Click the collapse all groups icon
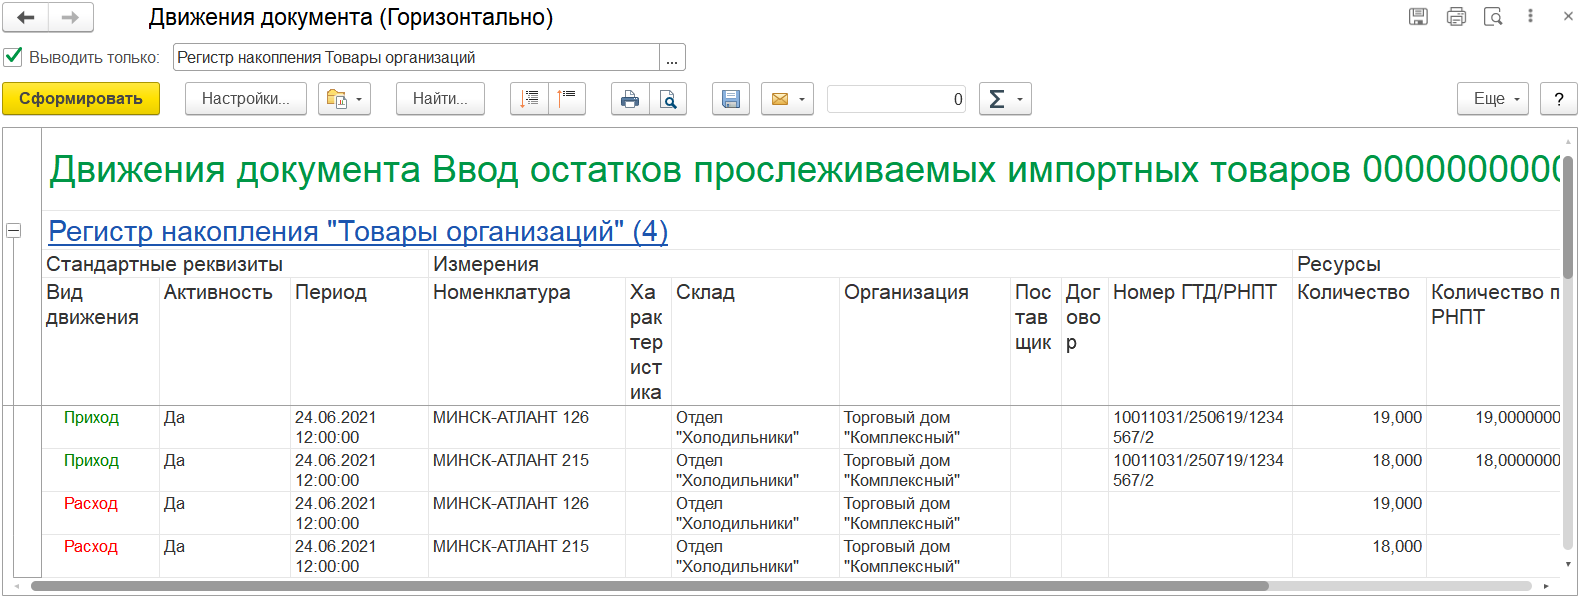Screen dimensions: 1581x597 point(567,98)
